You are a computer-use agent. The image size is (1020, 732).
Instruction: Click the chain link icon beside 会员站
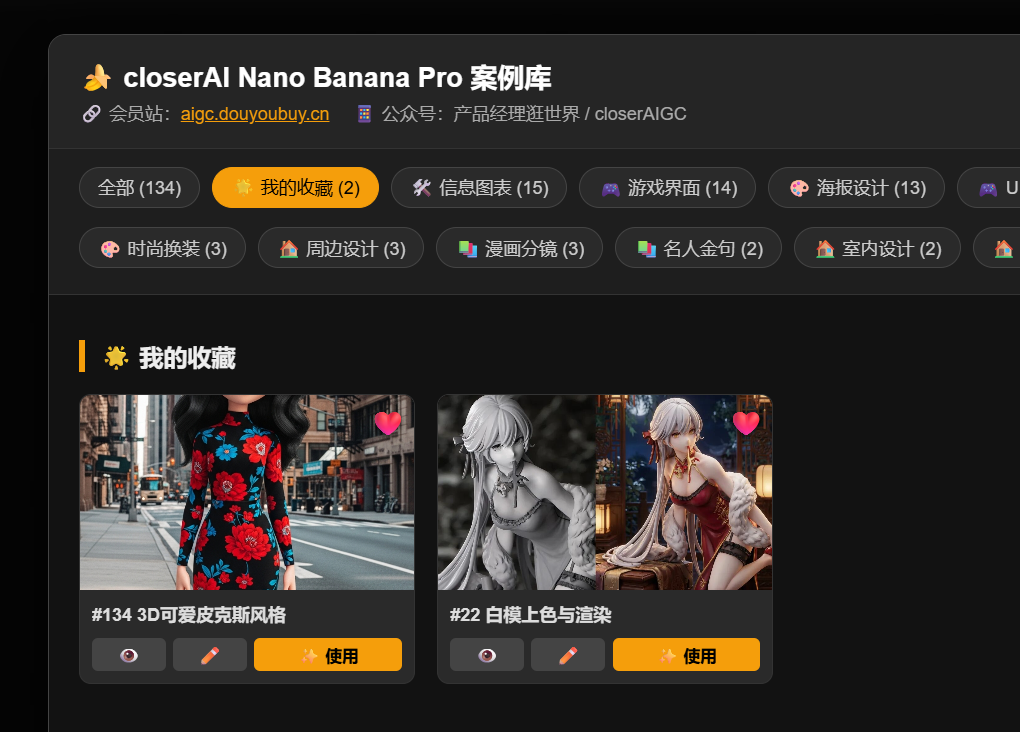pyautogui.click(x=92, y=114)
